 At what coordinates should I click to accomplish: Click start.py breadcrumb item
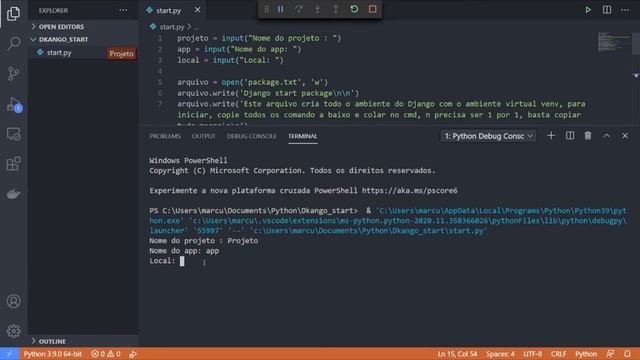tap(172, 27)
